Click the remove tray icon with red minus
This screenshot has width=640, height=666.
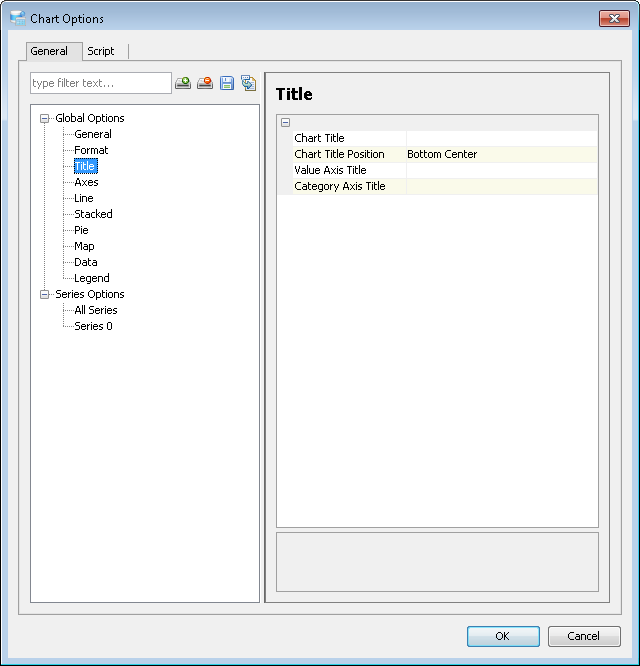pos(205,83)
